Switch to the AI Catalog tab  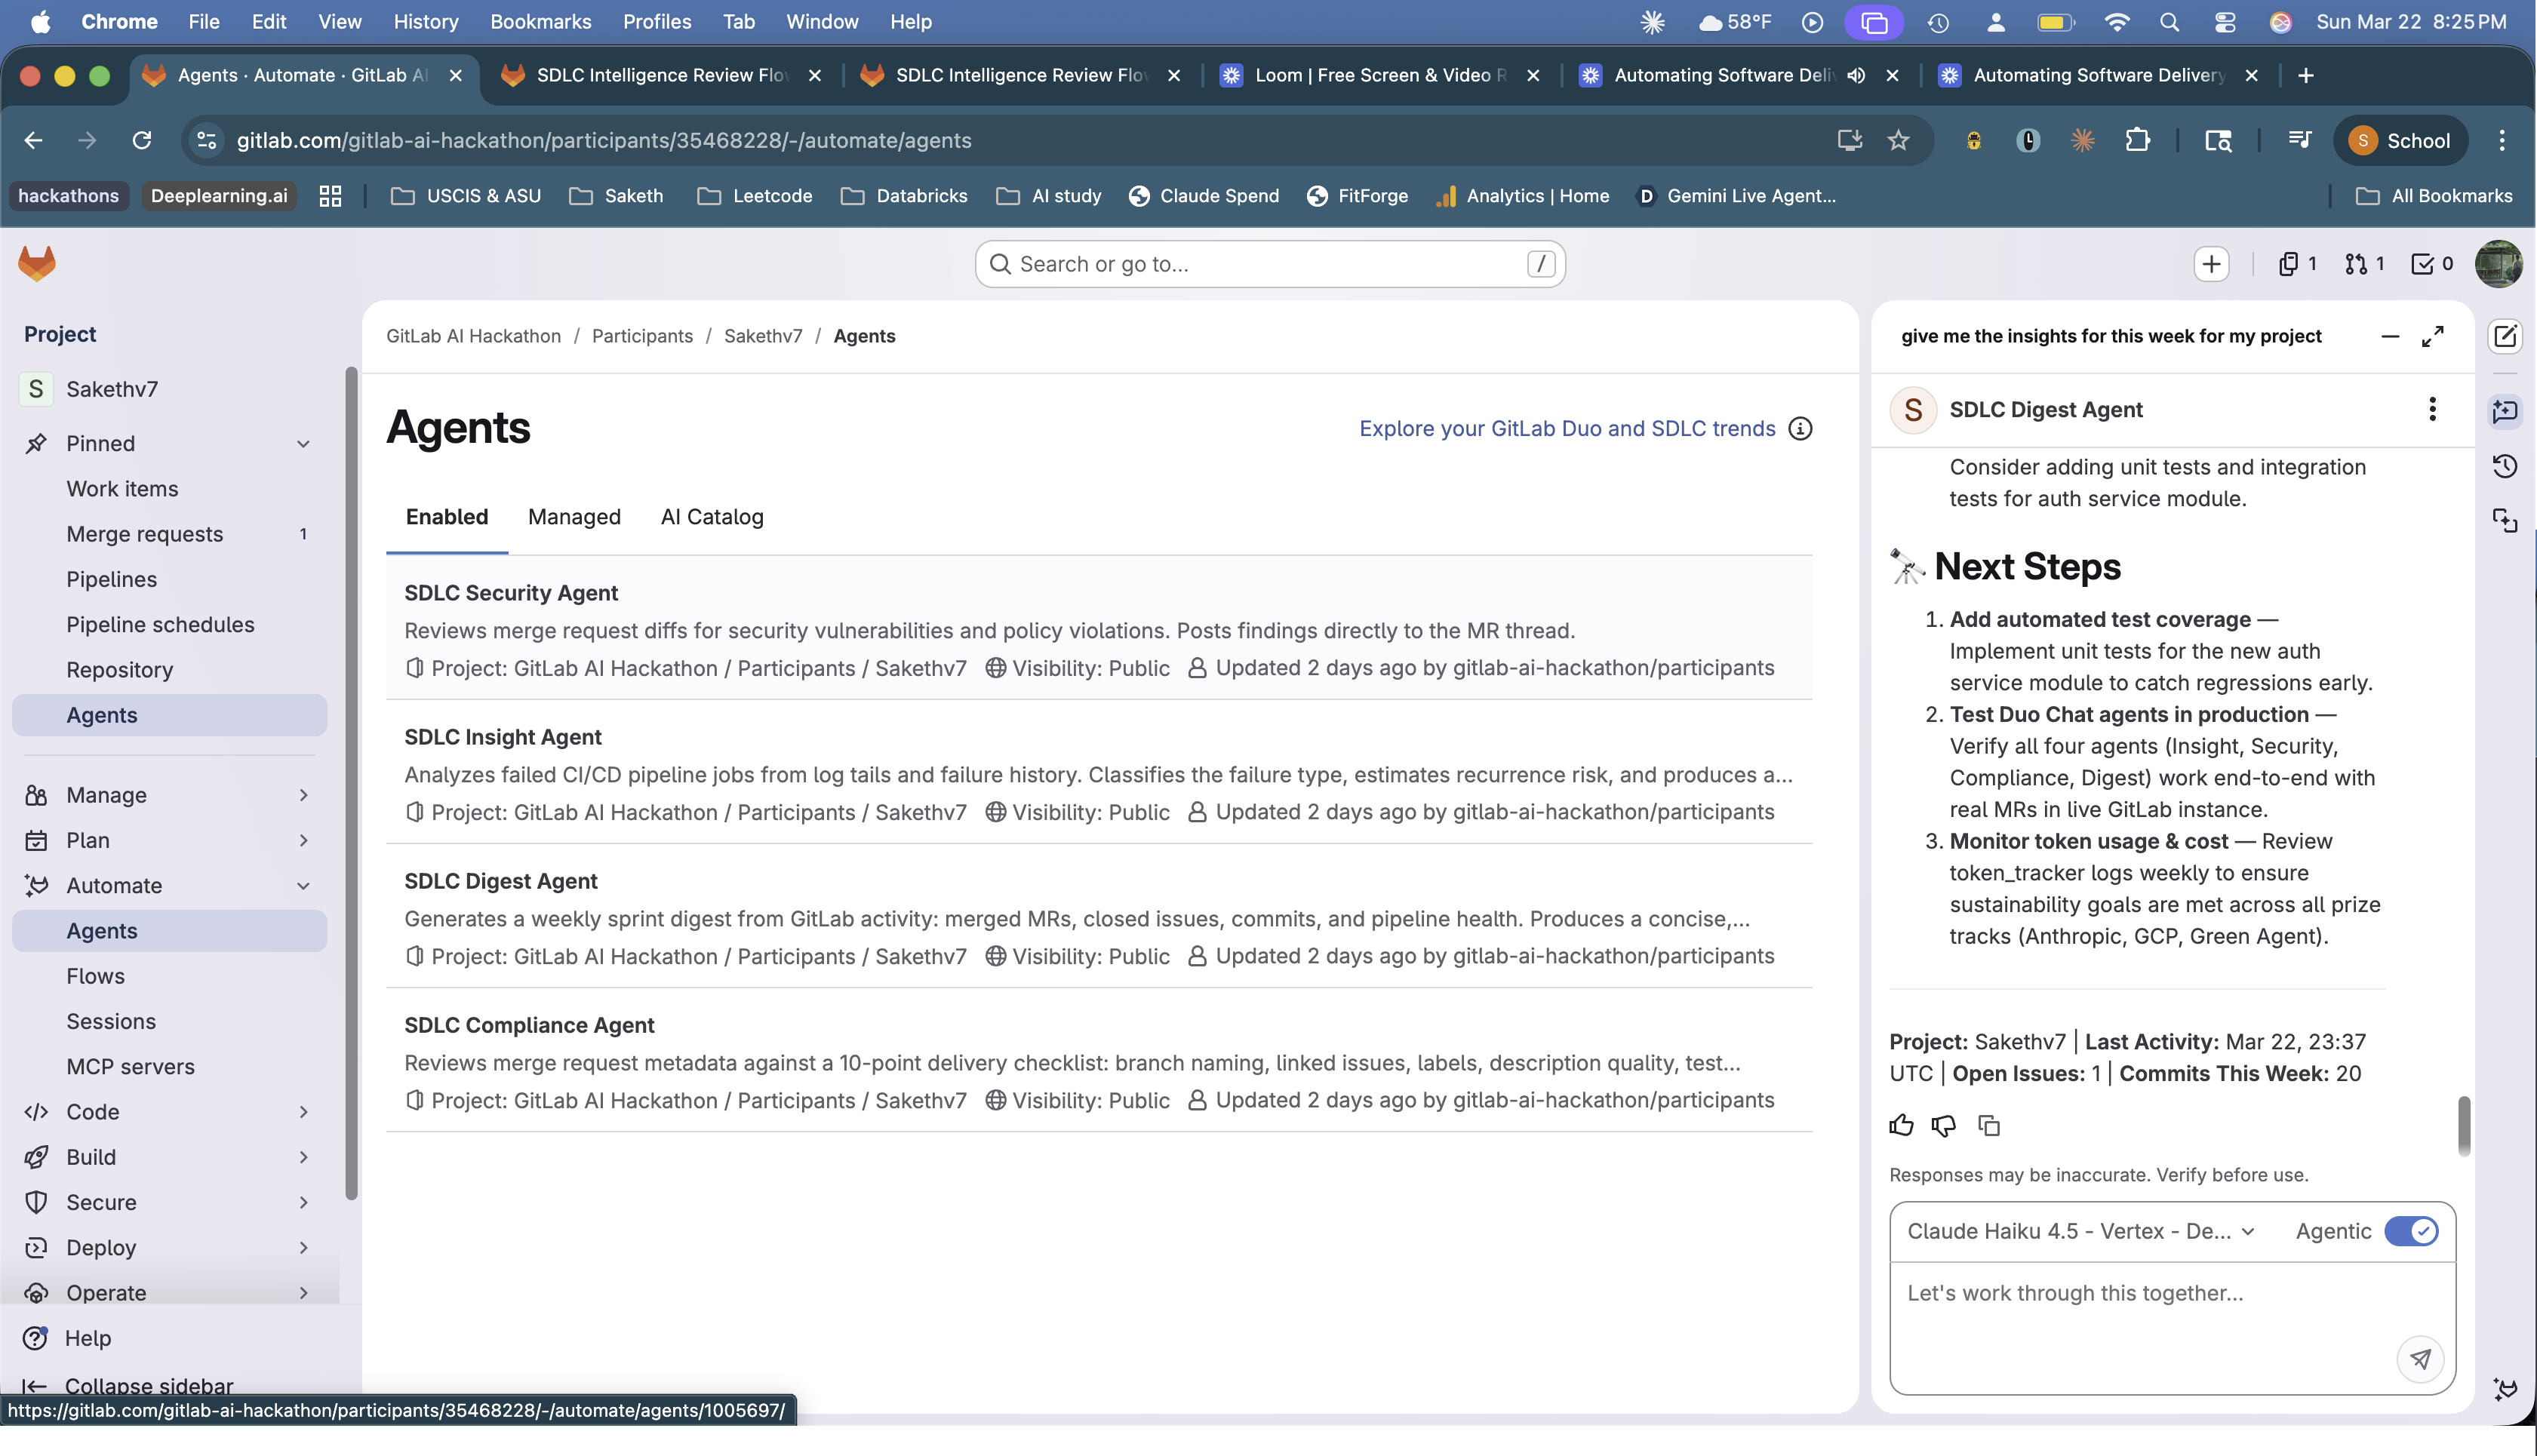tap(712, 517)
